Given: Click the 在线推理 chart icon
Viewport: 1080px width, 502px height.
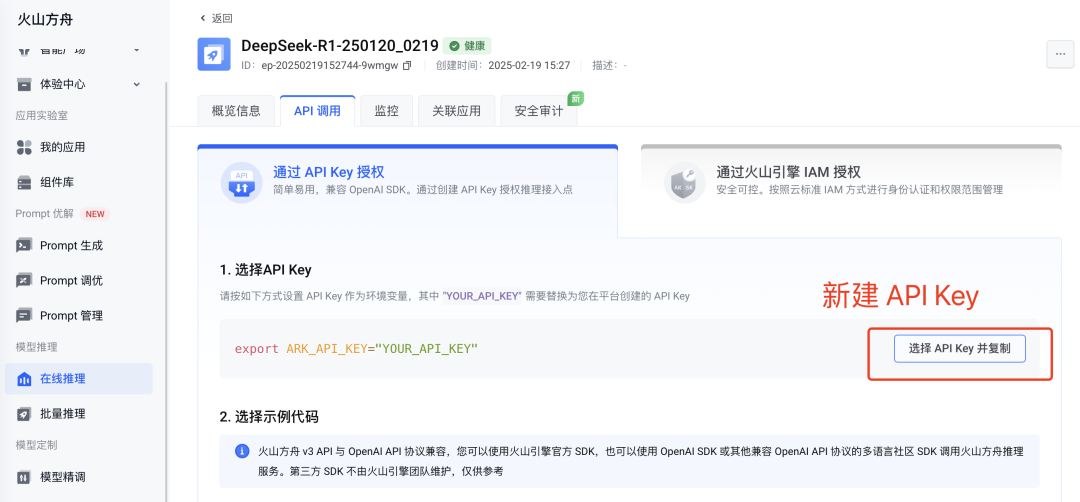Looking at the screenshot, I should click(25, 379).
